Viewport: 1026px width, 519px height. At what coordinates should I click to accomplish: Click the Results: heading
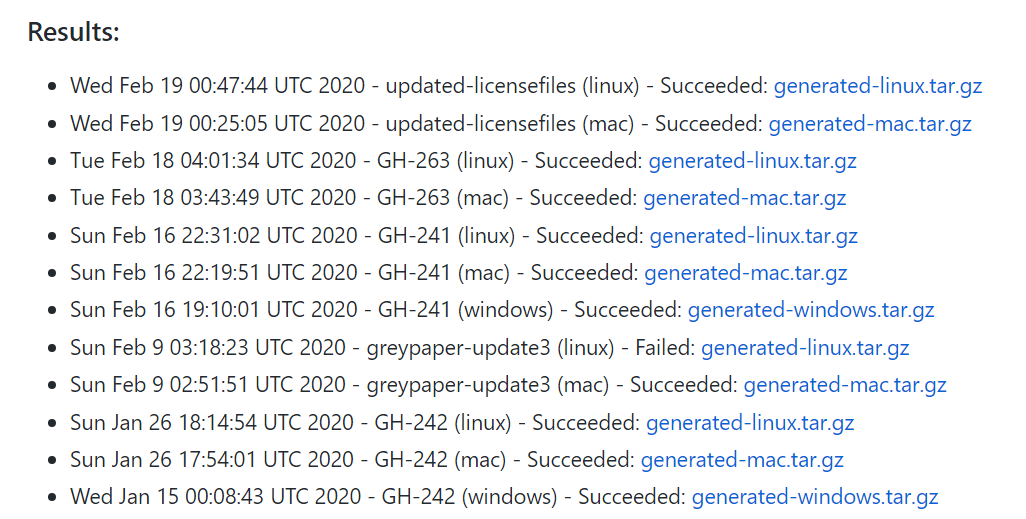pos(73,31)
